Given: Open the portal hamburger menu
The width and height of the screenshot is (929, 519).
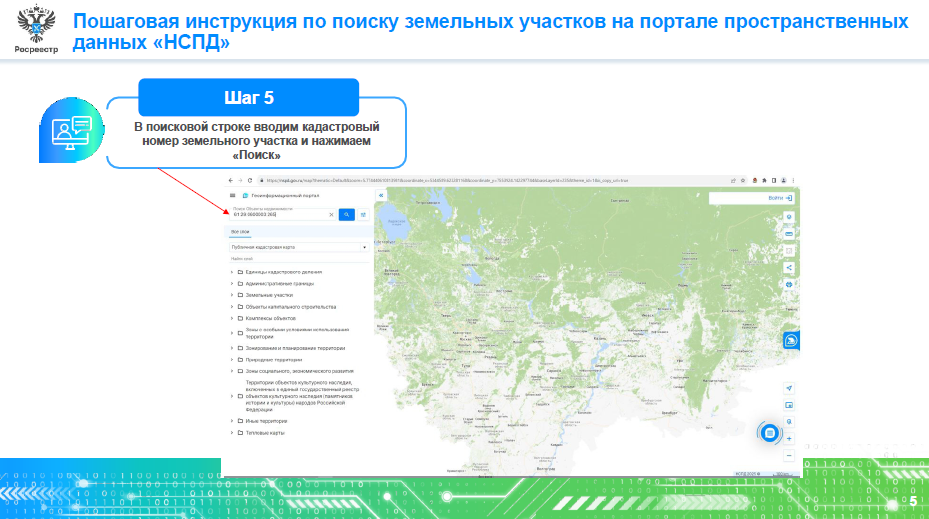Looking at the screenshot, I should (232, 195).
